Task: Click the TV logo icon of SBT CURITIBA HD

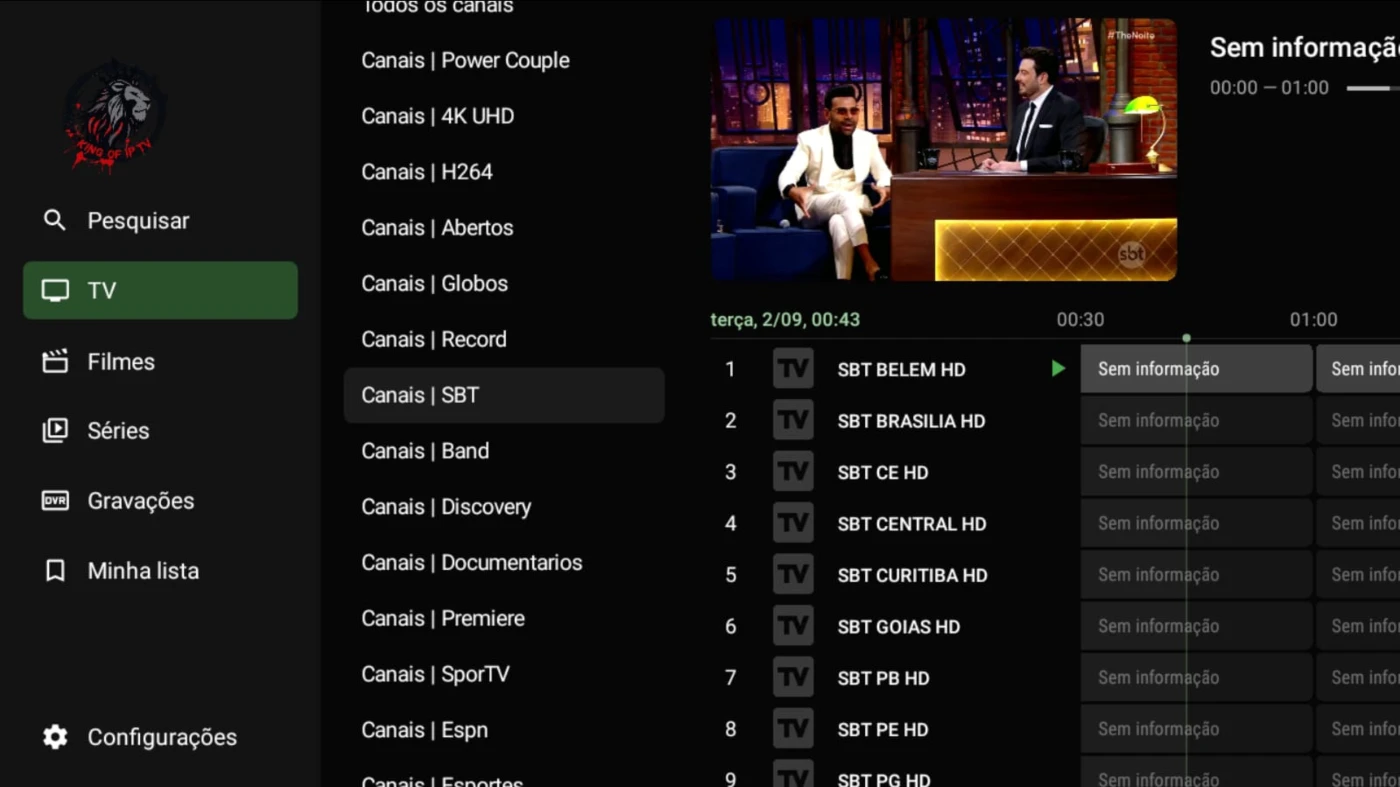Action: tap(793, 575)
